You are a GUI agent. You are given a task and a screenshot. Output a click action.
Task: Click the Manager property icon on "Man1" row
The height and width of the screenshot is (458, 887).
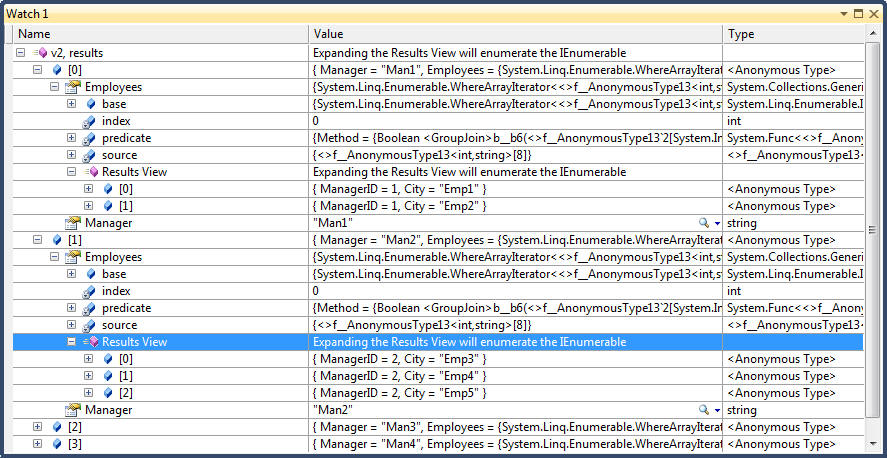pyautogui.click(x=73, y=223)
